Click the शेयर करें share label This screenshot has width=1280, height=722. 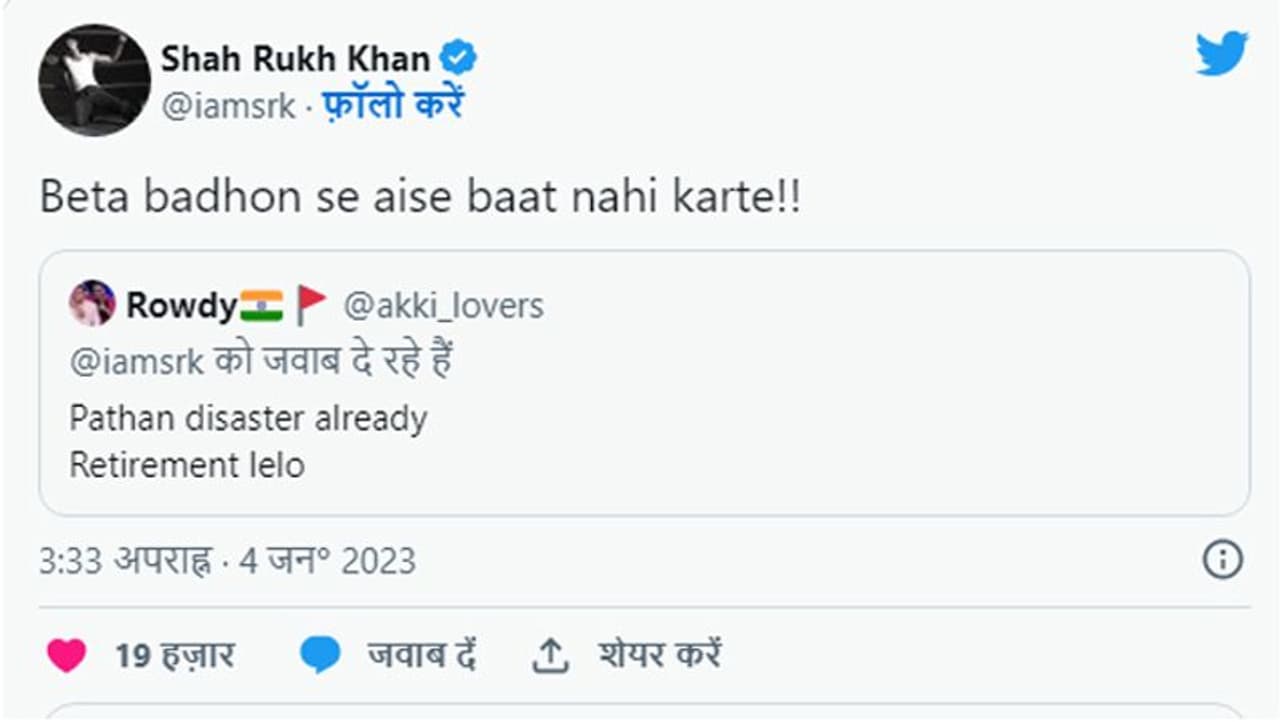pyautogui.click(x=659, y=656)
